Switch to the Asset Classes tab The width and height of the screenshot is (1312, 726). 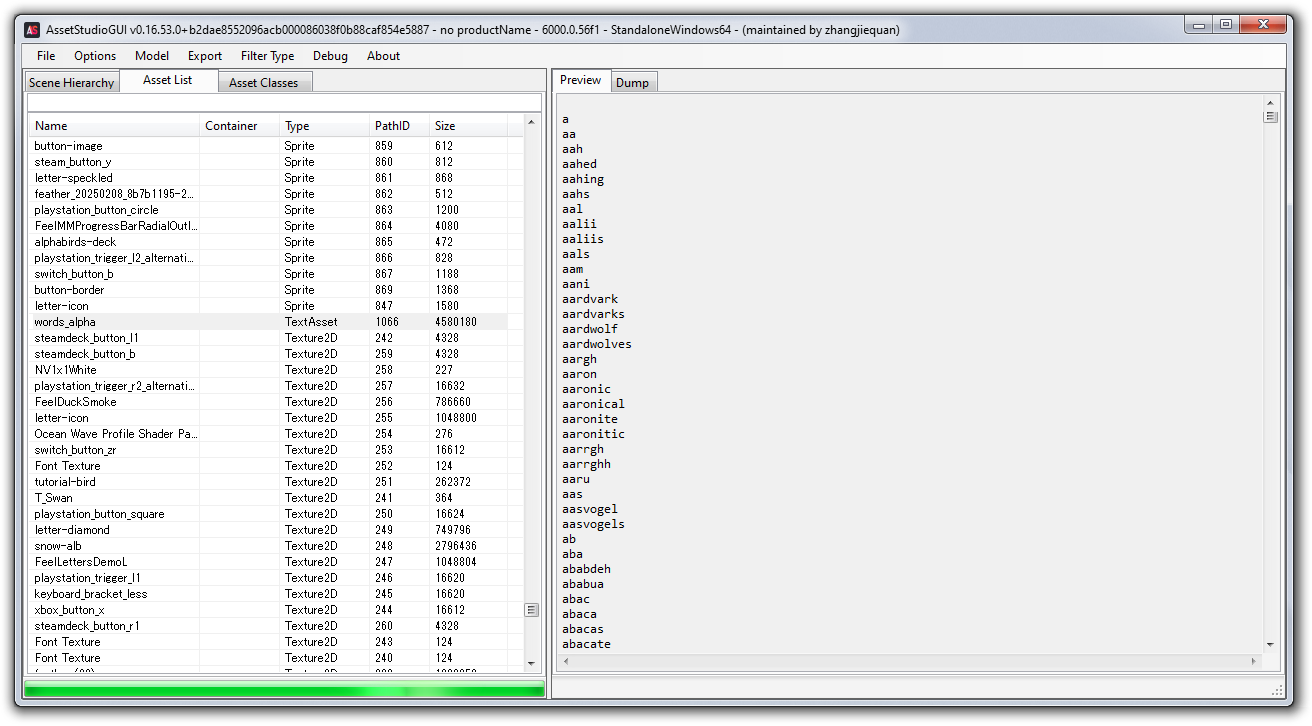(263, 83)
